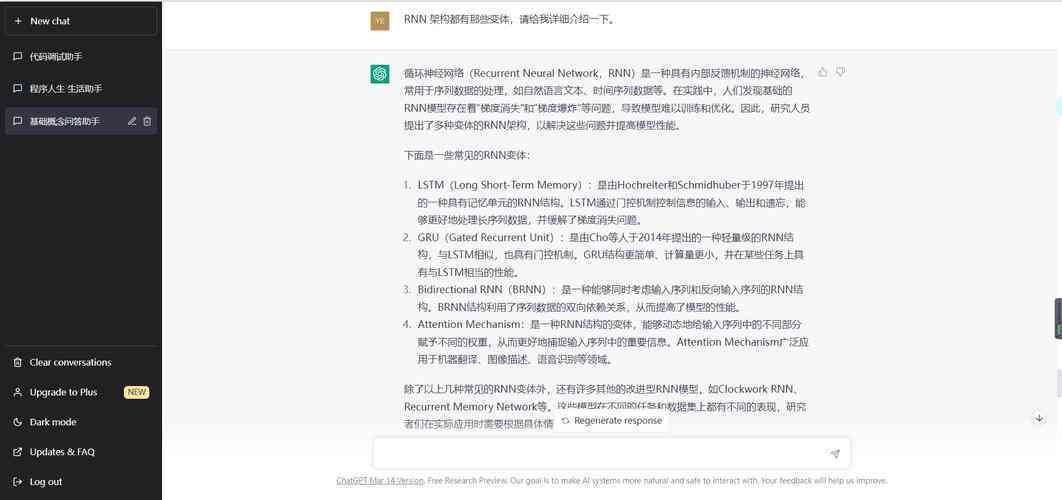
Task: Click the regenerate circular arrows icon
Action: pos(566,421)
